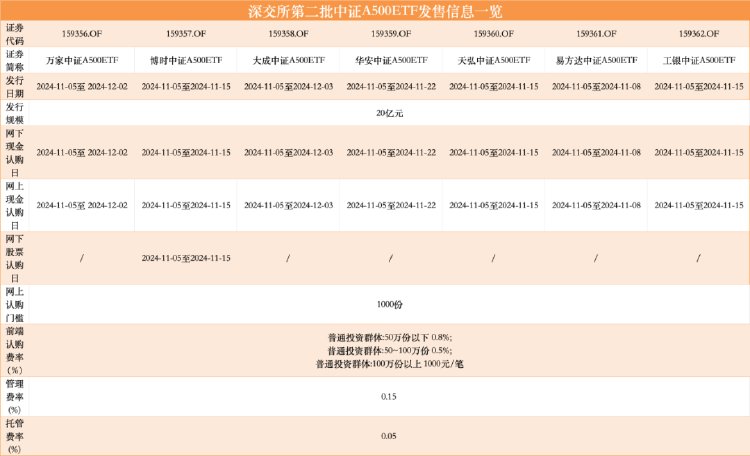Click the 网上认购门槛 row header

tap(14, 304)
